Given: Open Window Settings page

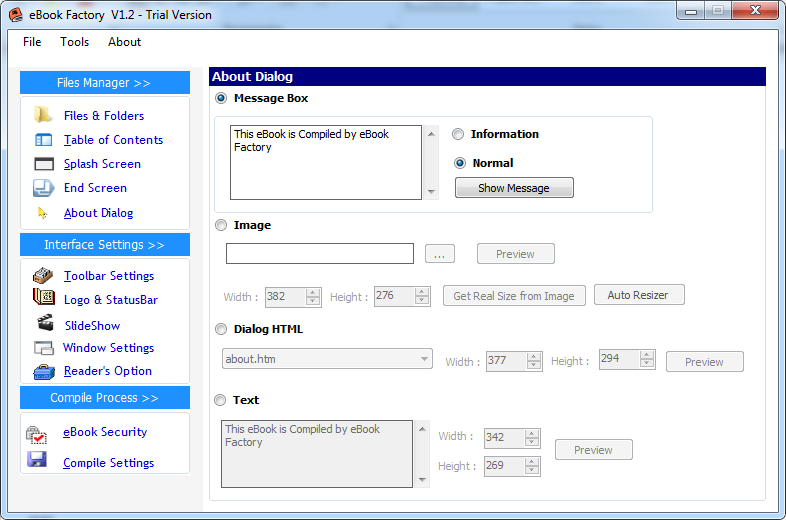Looking at the screenshot, I should [108, 348].
